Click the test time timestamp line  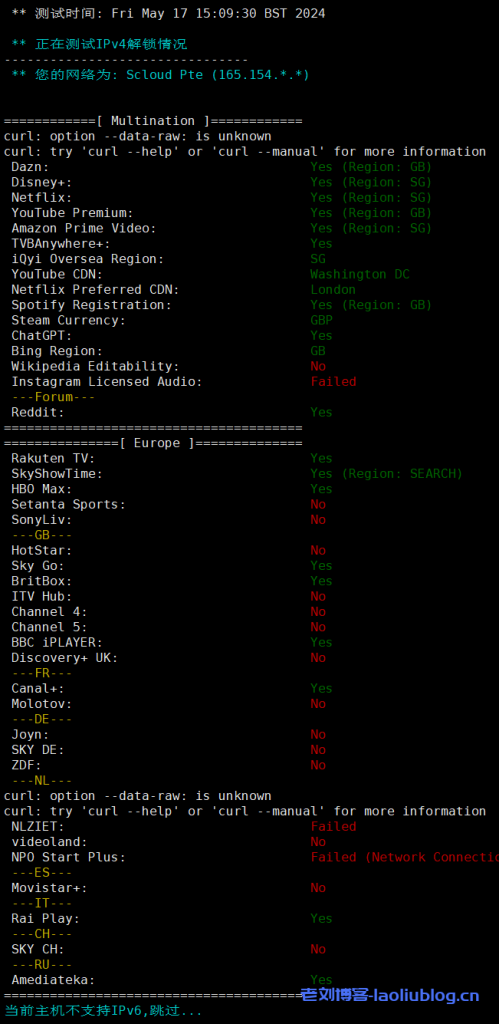169,13
